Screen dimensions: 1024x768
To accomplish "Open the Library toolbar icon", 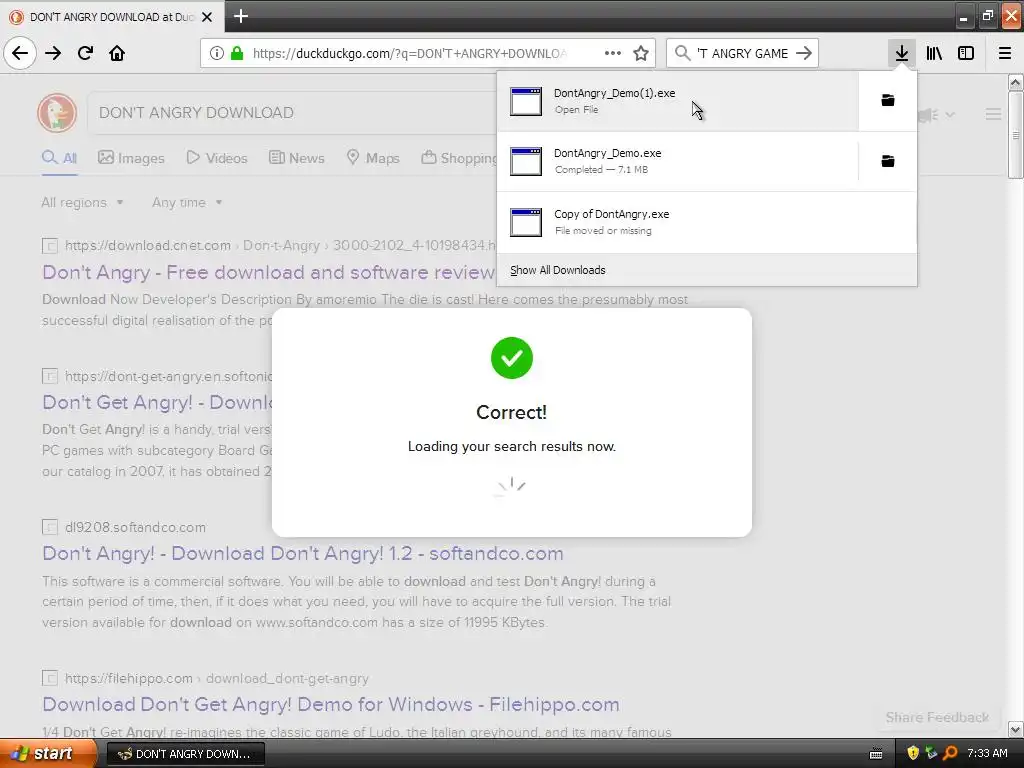I will 934,53.
